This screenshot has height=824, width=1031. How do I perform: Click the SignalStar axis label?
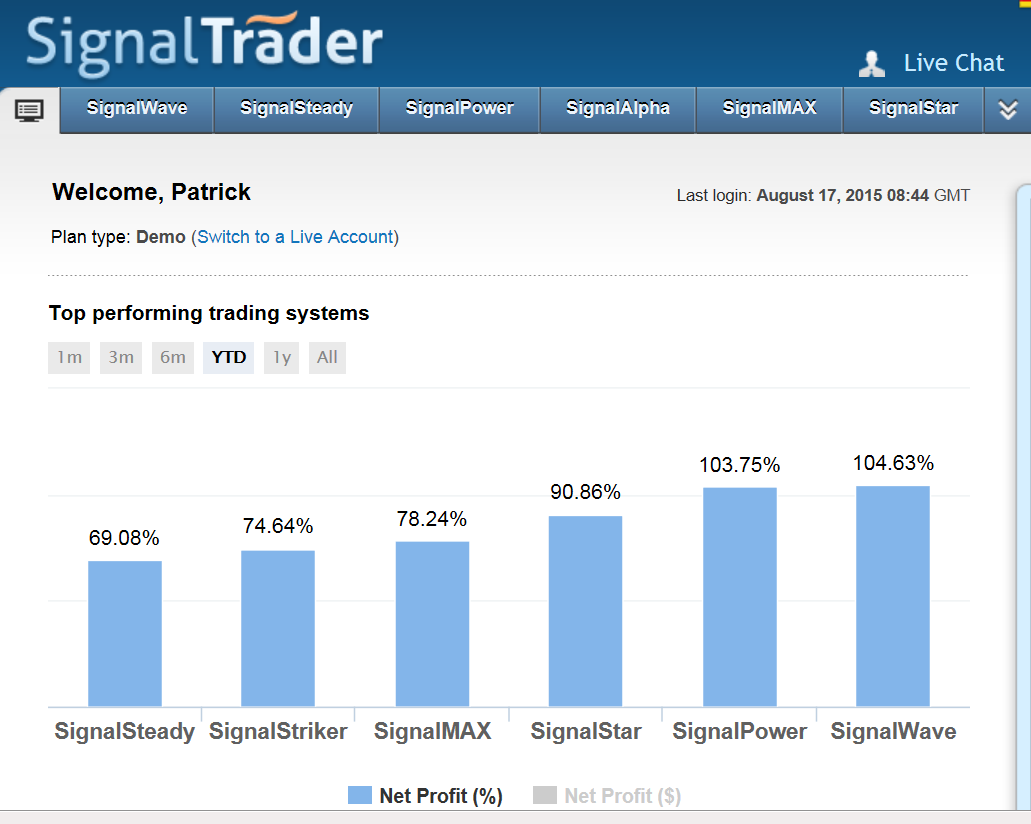tap(586, 731)
